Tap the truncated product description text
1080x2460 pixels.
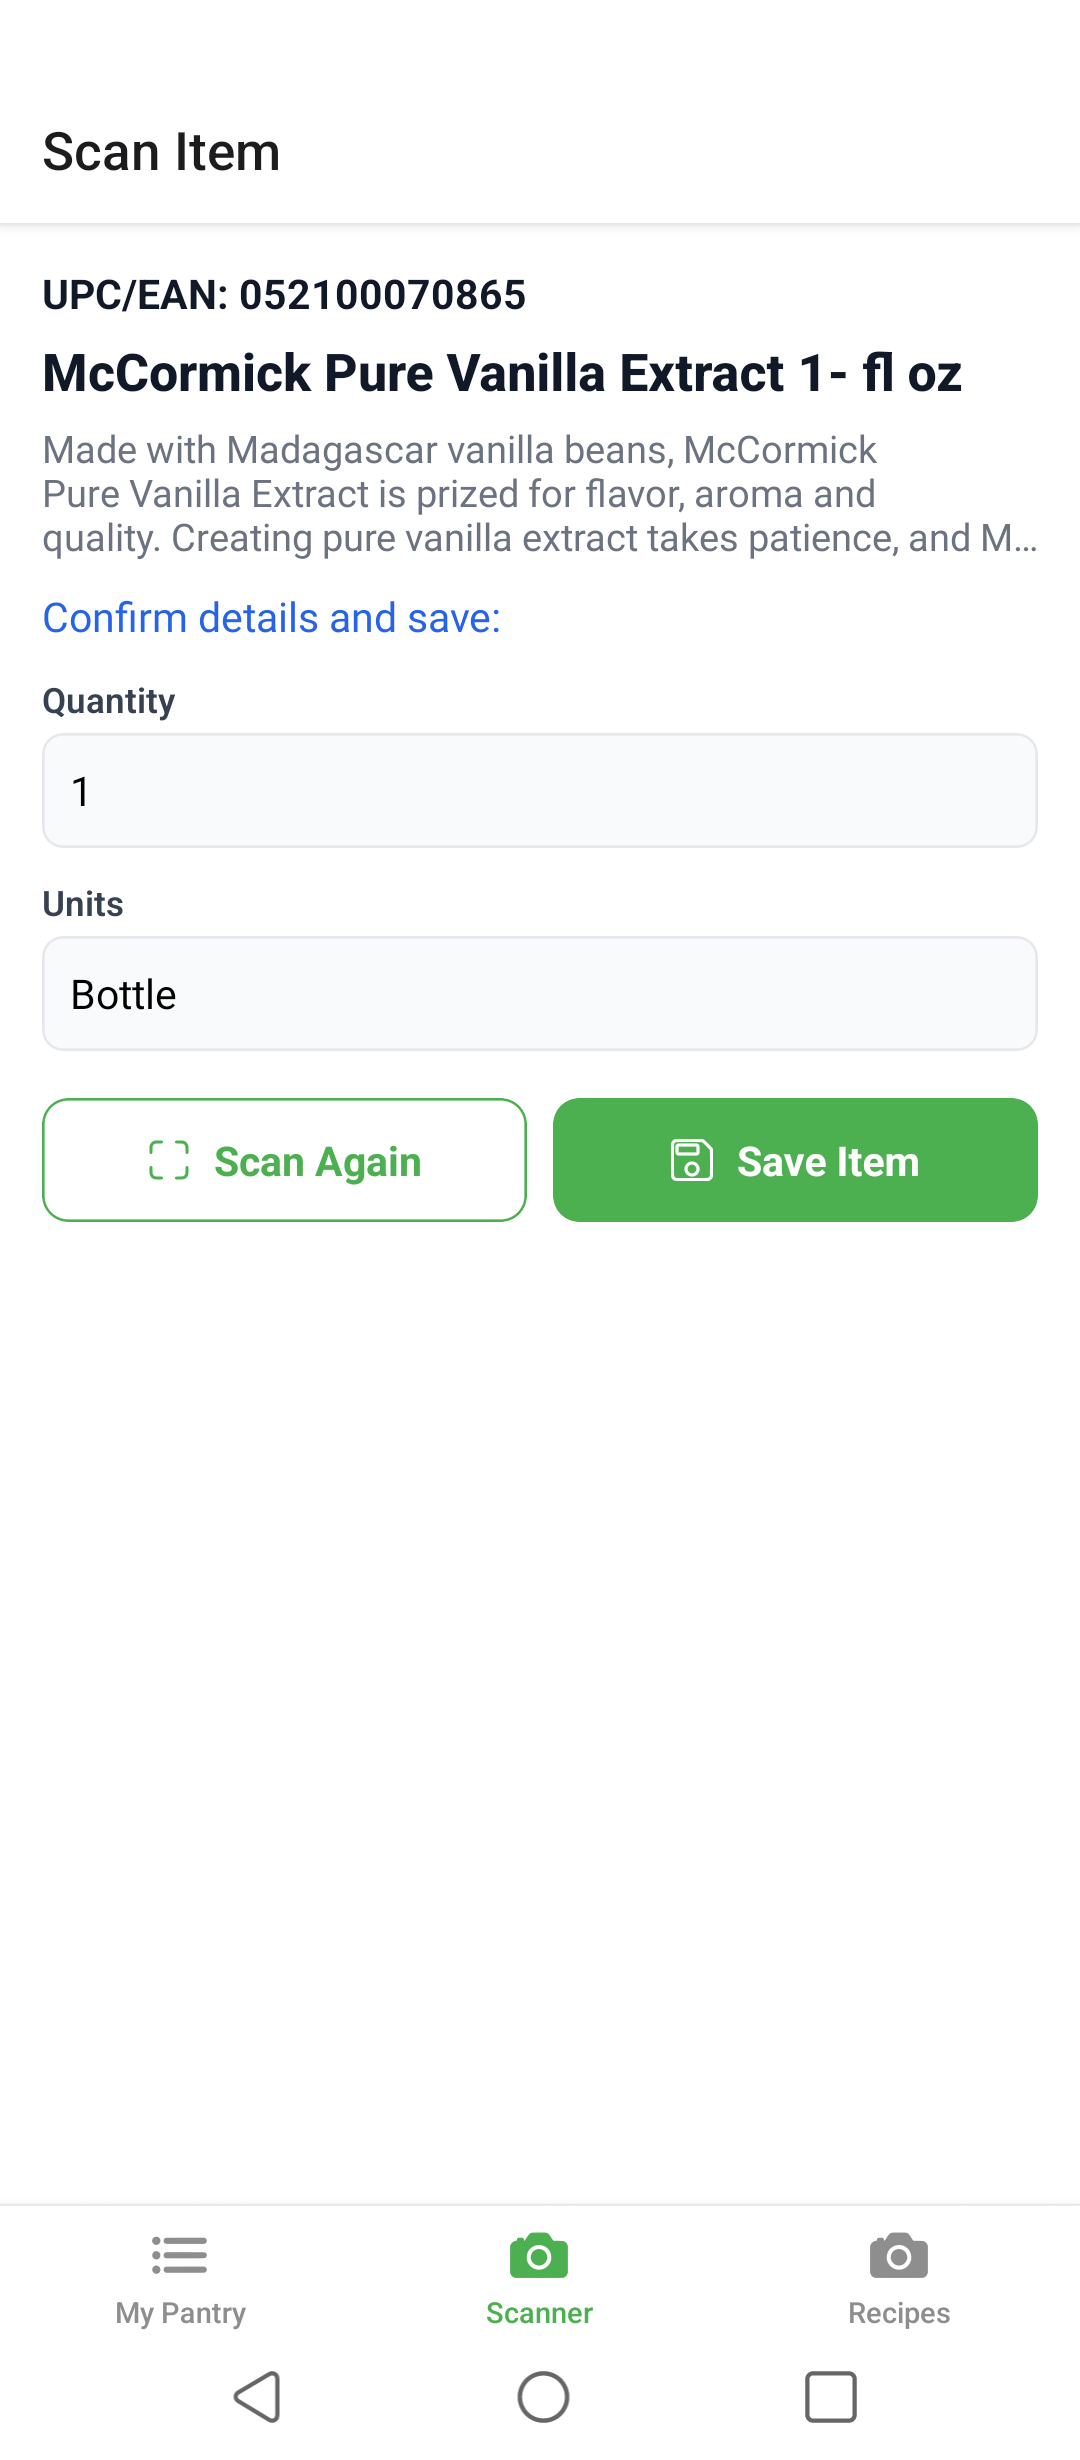[x=540, y=494]
